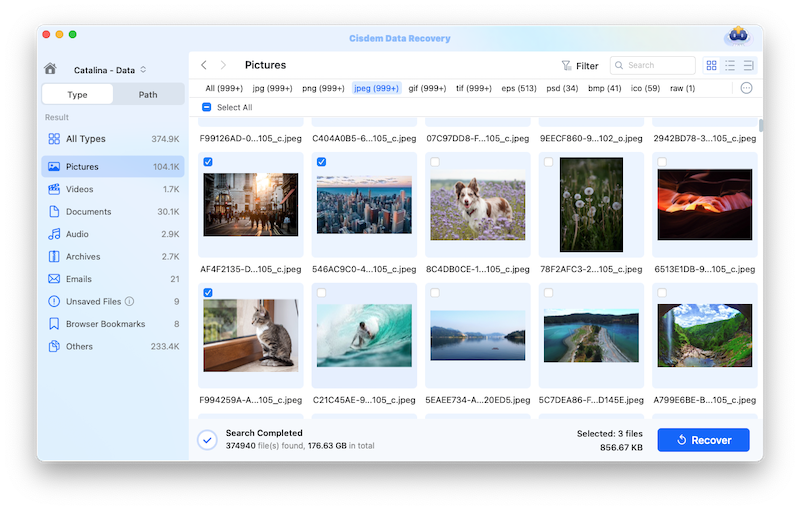
Task: Click the user avatar icon top right
Action: click(x=736, y=36)
